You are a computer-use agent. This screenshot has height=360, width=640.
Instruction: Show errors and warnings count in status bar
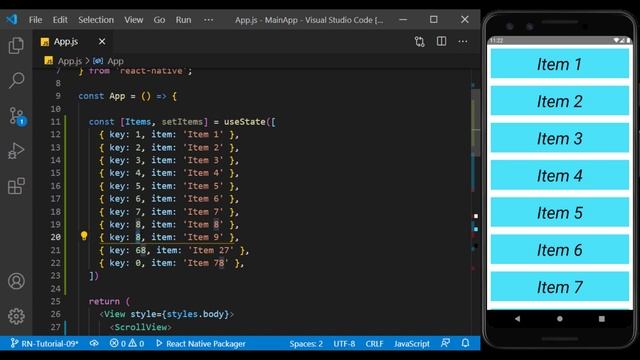[127, 343]
